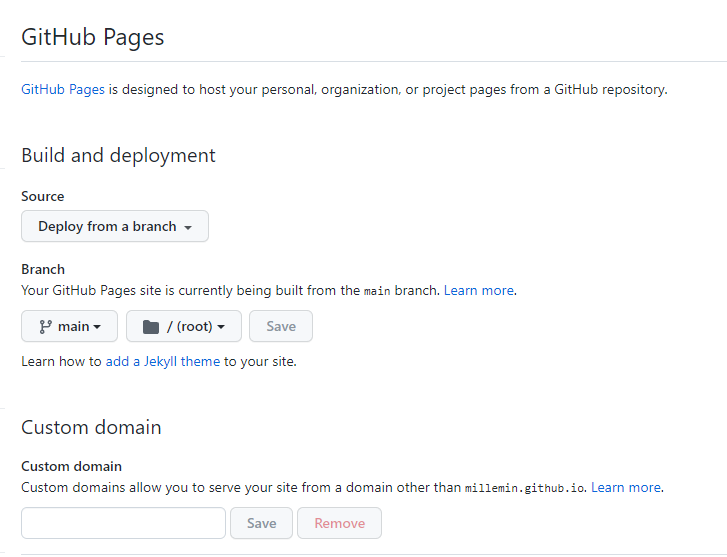Open the main branch selector
This screenshot has width=727, height=557.
click(x=70, y=327)
